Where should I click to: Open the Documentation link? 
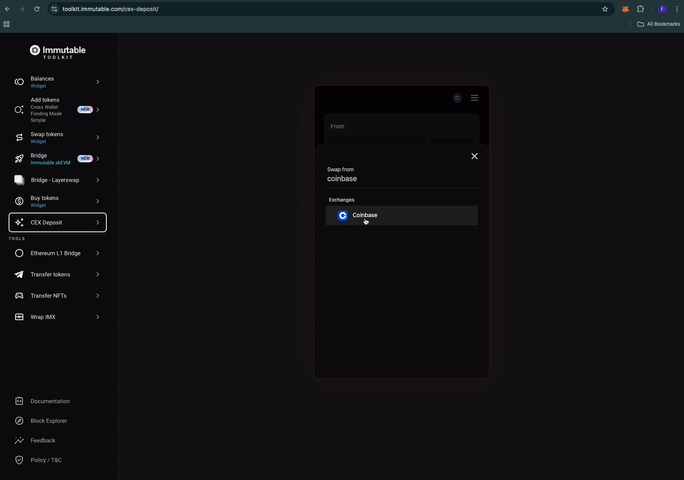[x=50, y=401]
